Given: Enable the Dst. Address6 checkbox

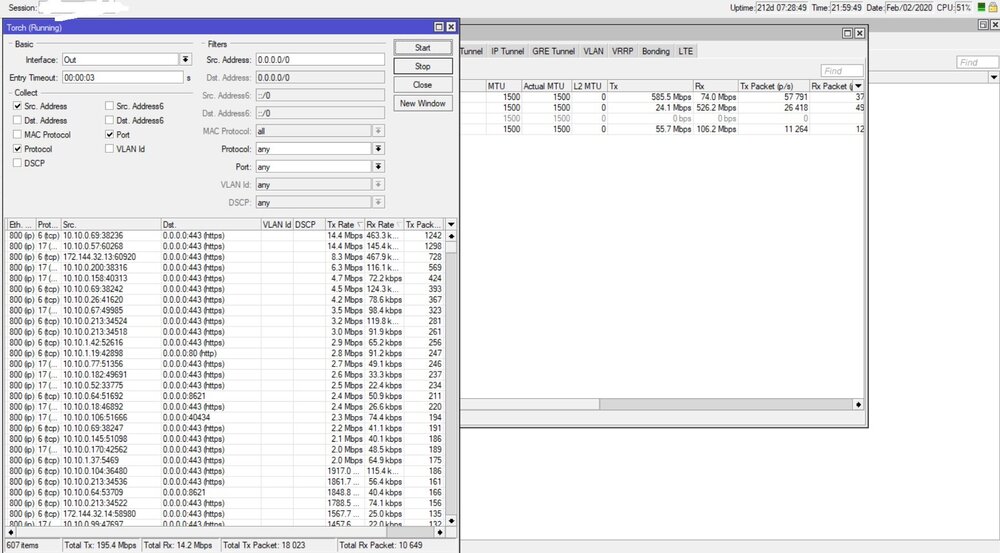Looking at the screenshot, I should (110, 120).
